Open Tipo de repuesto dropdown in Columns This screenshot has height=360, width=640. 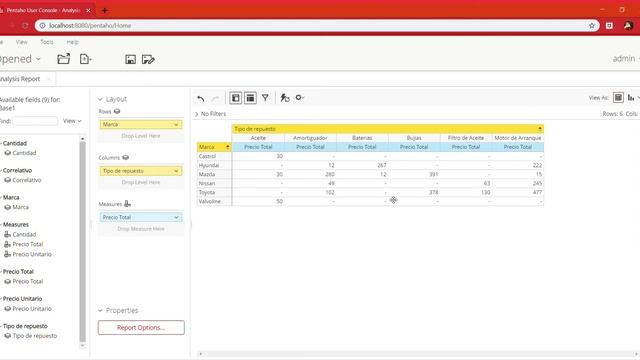176,171
